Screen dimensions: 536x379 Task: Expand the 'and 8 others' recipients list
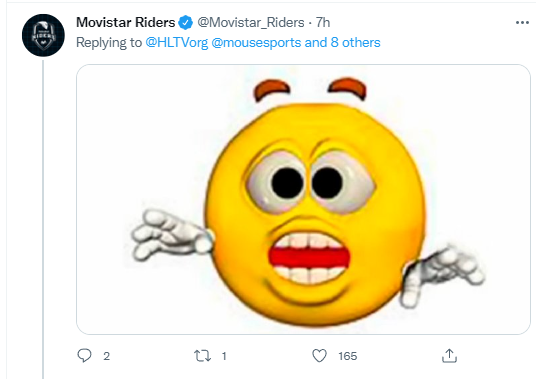[x=343, y=43]
